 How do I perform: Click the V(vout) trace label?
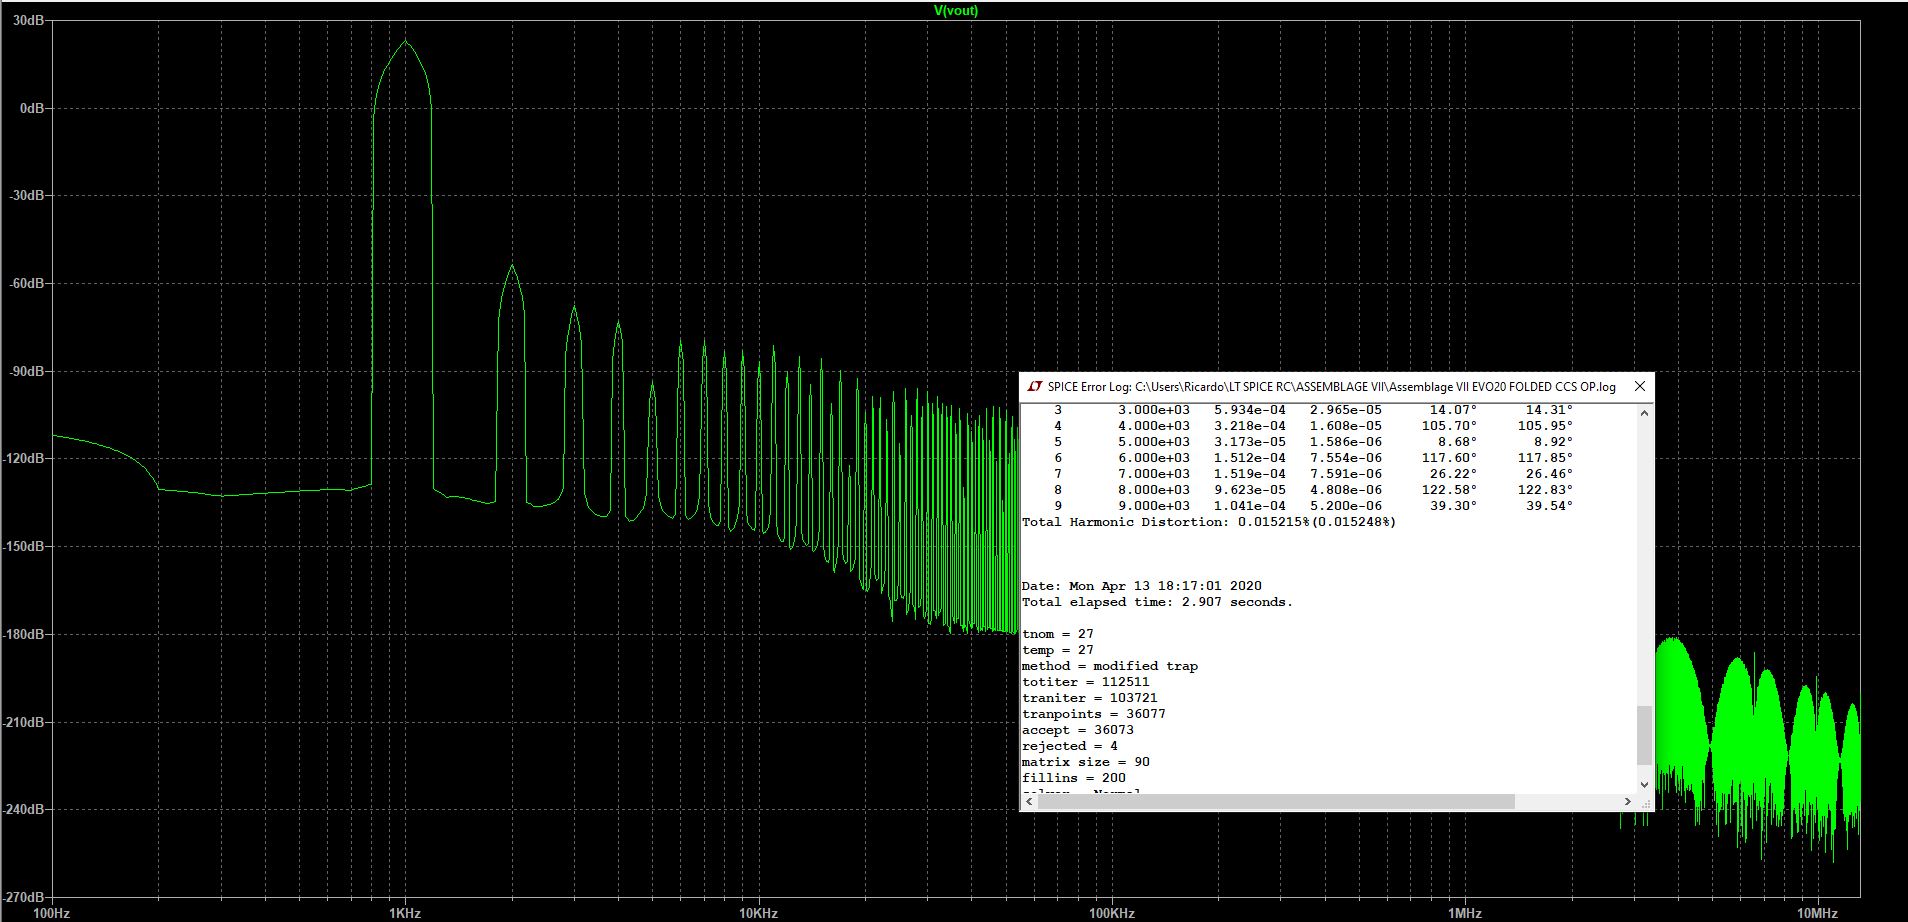(x=956, y=10)
